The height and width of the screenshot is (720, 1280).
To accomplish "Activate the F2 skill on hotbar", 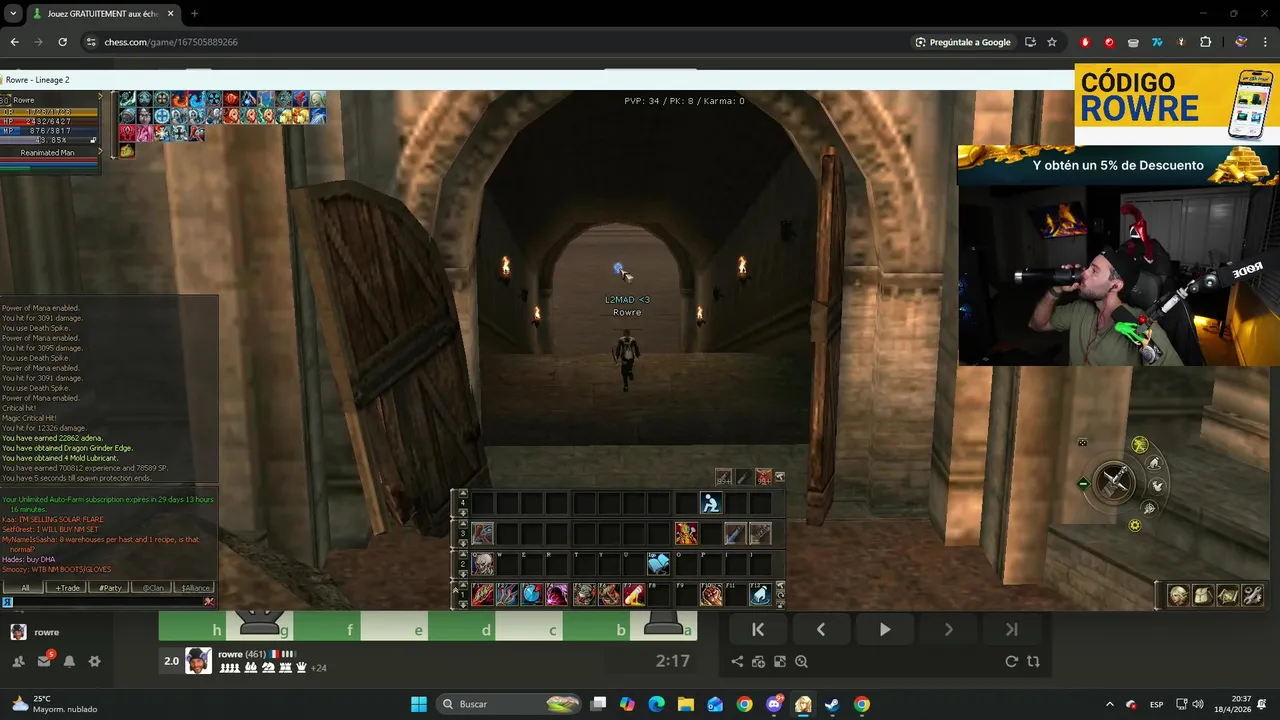I will 508,596.
